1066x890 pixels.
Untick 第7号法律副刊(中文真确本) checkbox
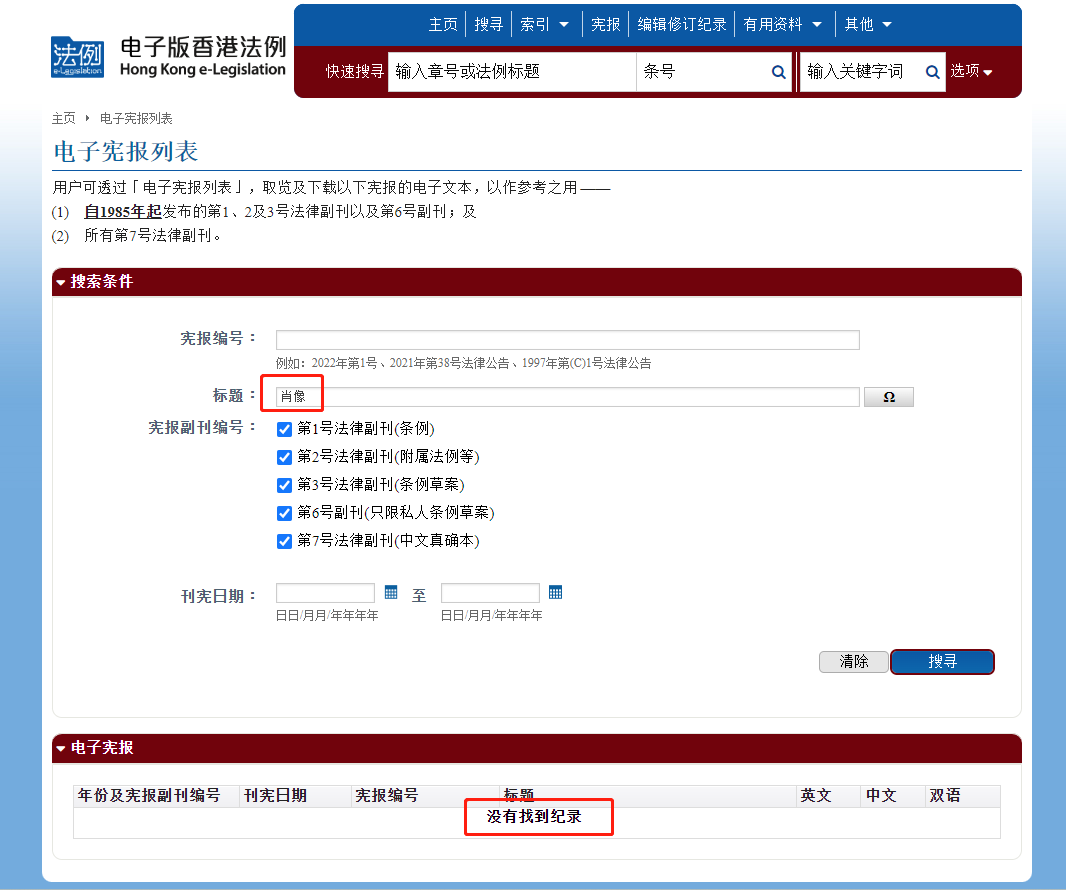284,541
